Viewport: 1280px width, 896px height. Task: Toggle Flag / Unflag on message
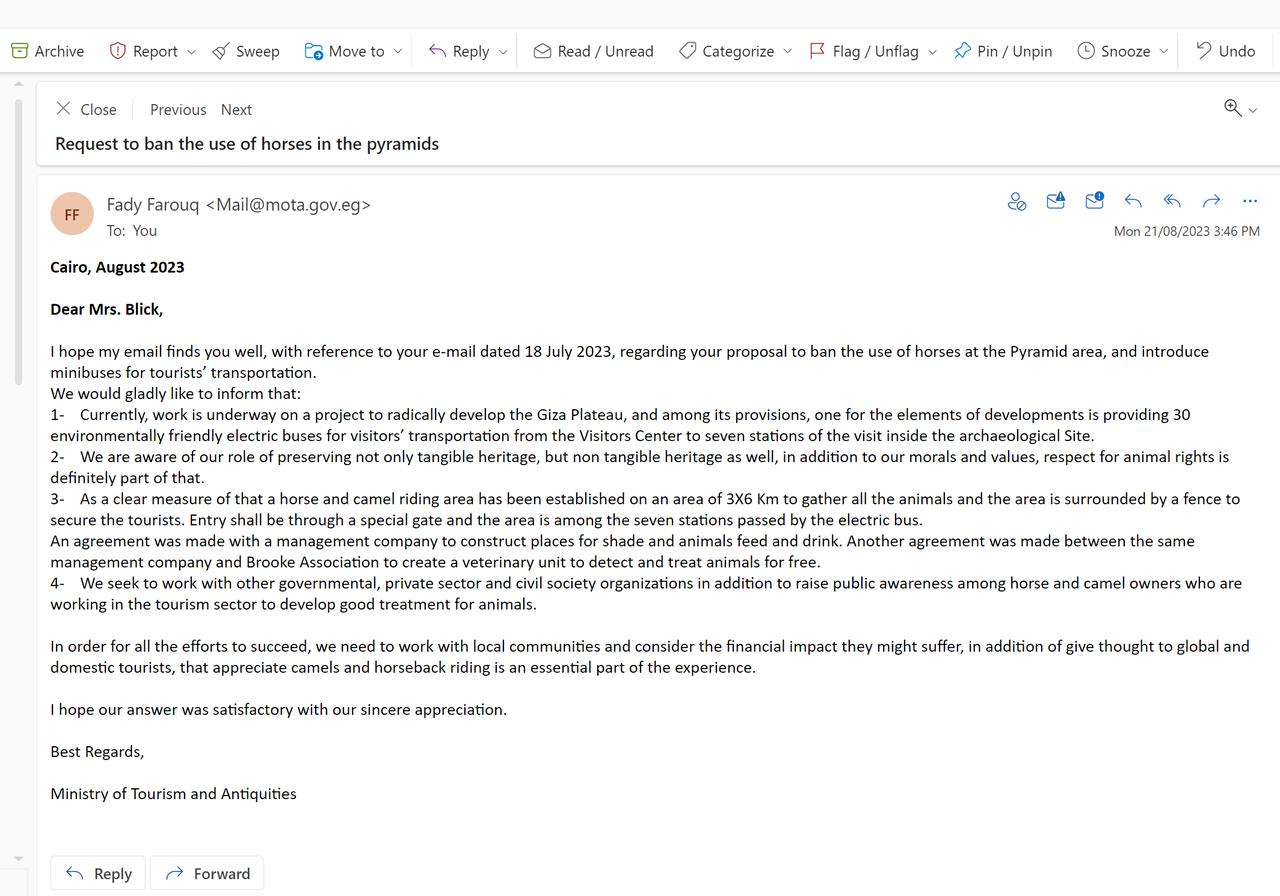tap(864, 51)
